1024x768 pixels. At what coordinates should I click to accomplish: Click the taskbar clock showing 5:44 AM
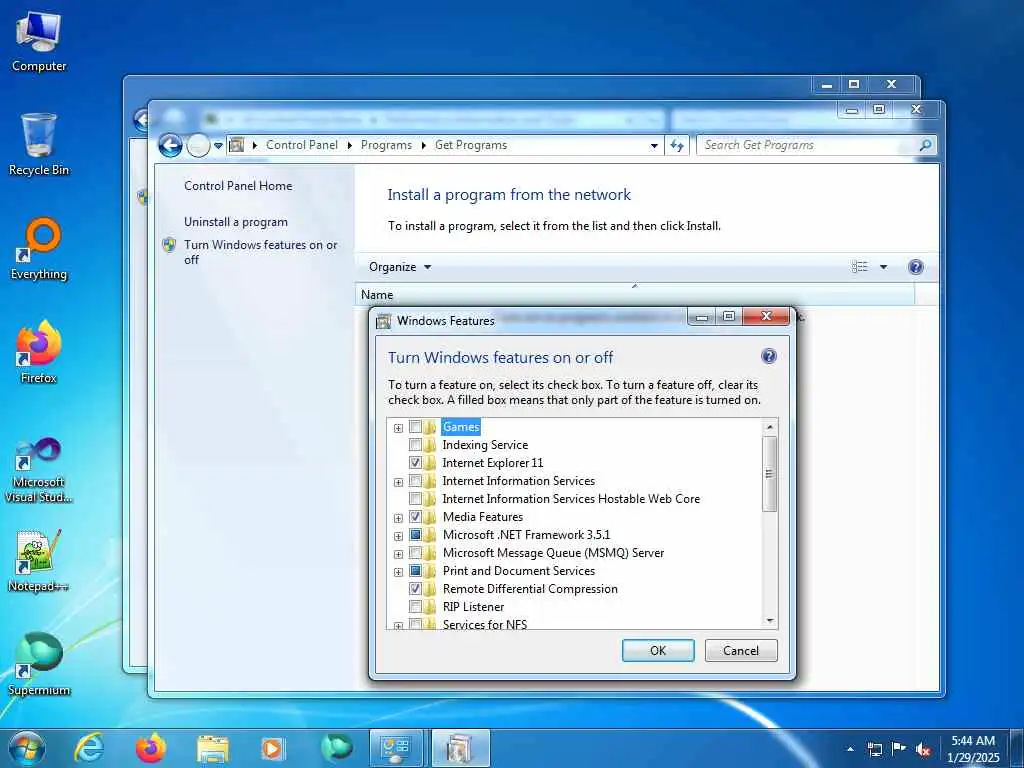tap(973, 749)
